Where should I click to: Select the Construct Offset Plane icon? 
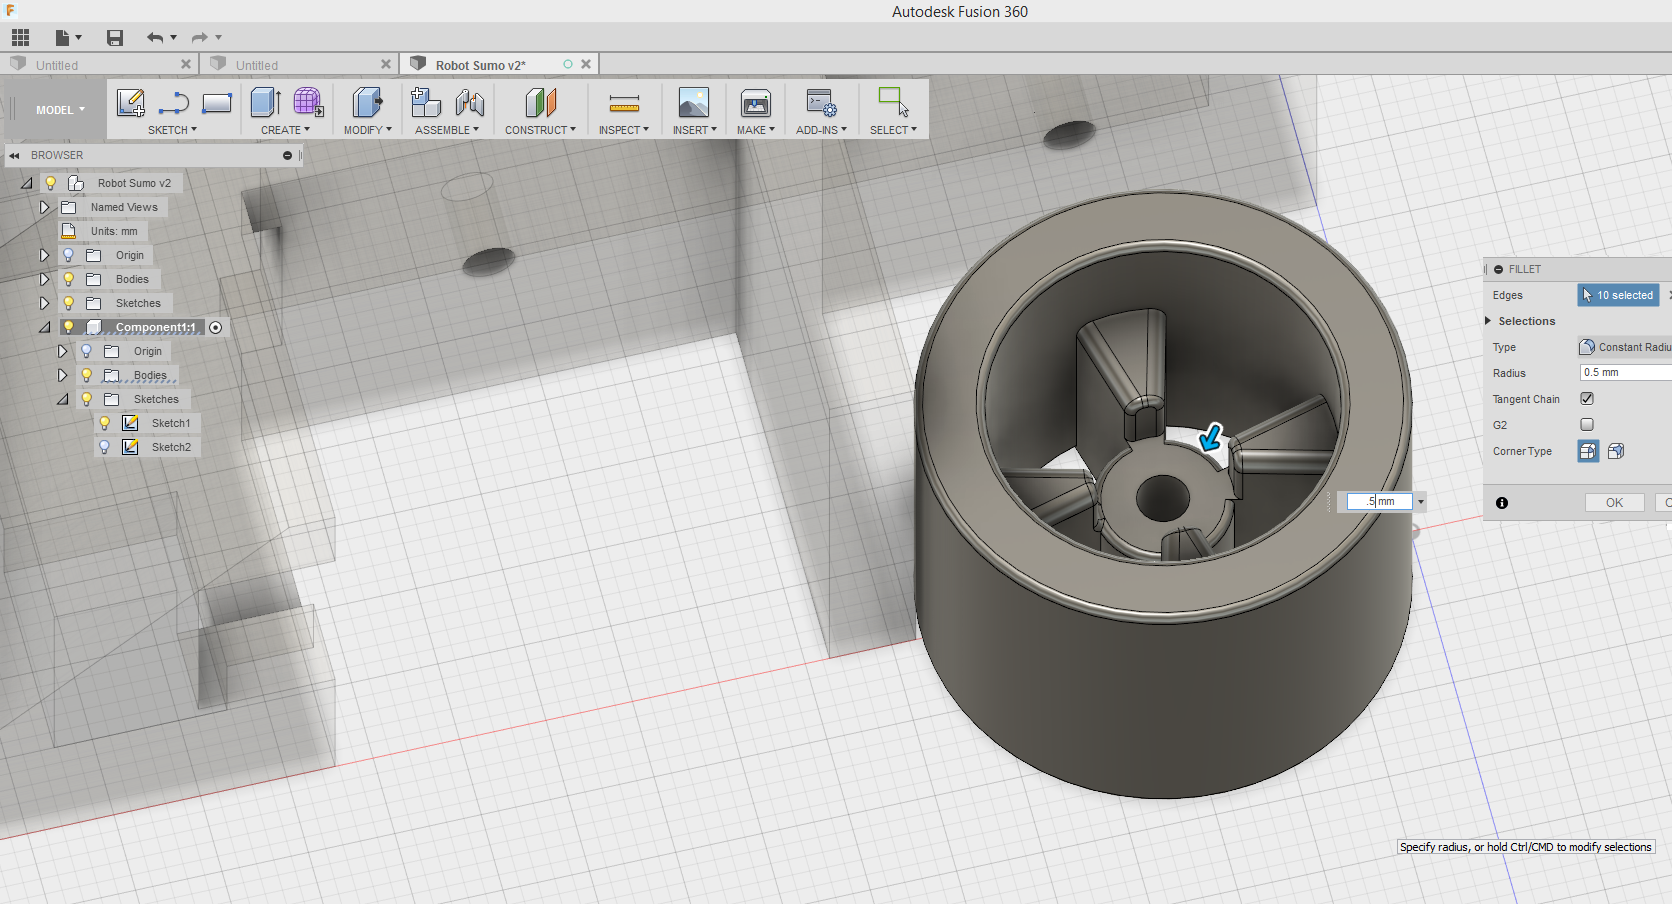(540, 101)
